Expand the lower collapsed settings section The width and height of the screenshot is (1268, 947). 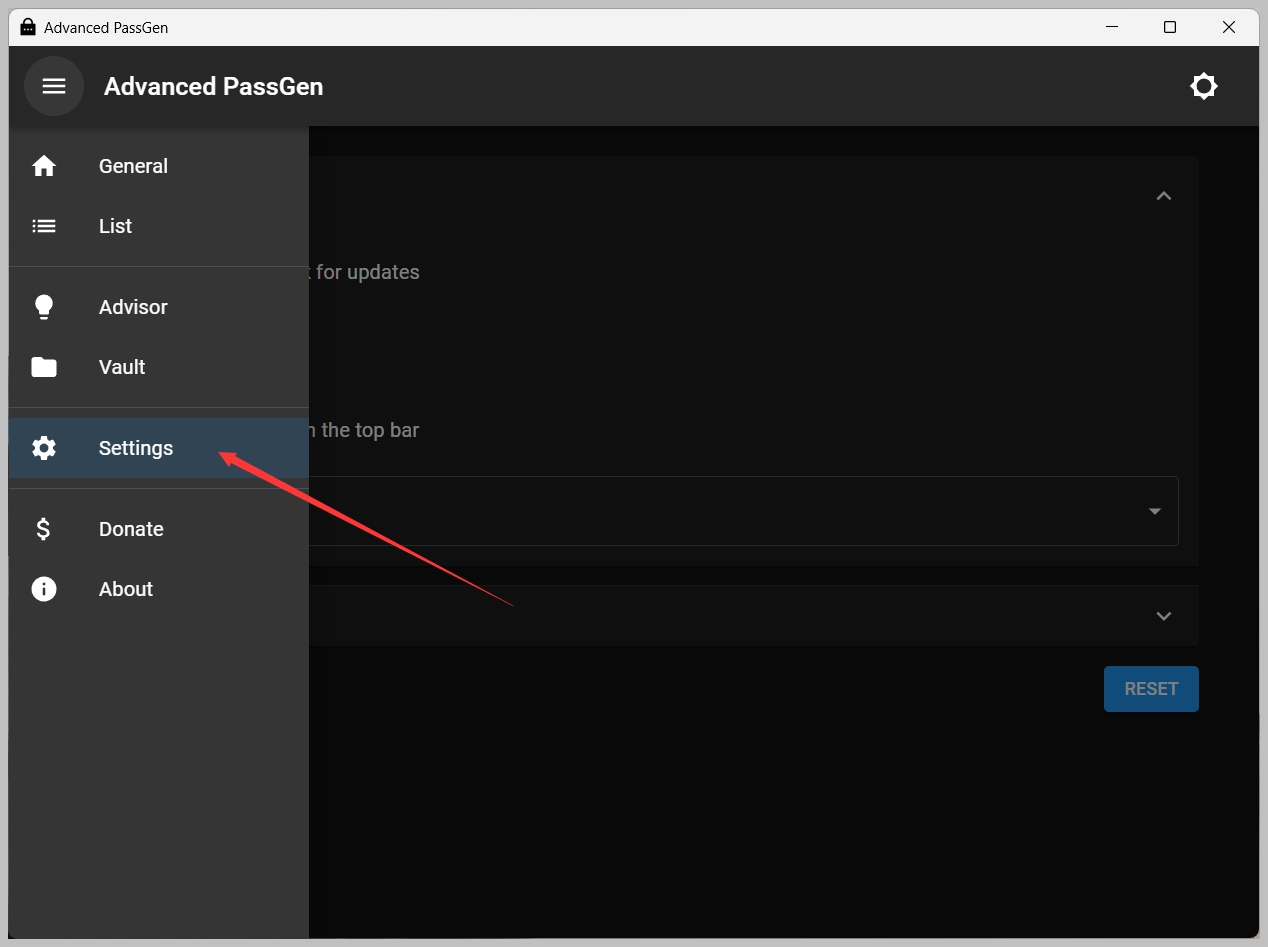(1163, 616)
